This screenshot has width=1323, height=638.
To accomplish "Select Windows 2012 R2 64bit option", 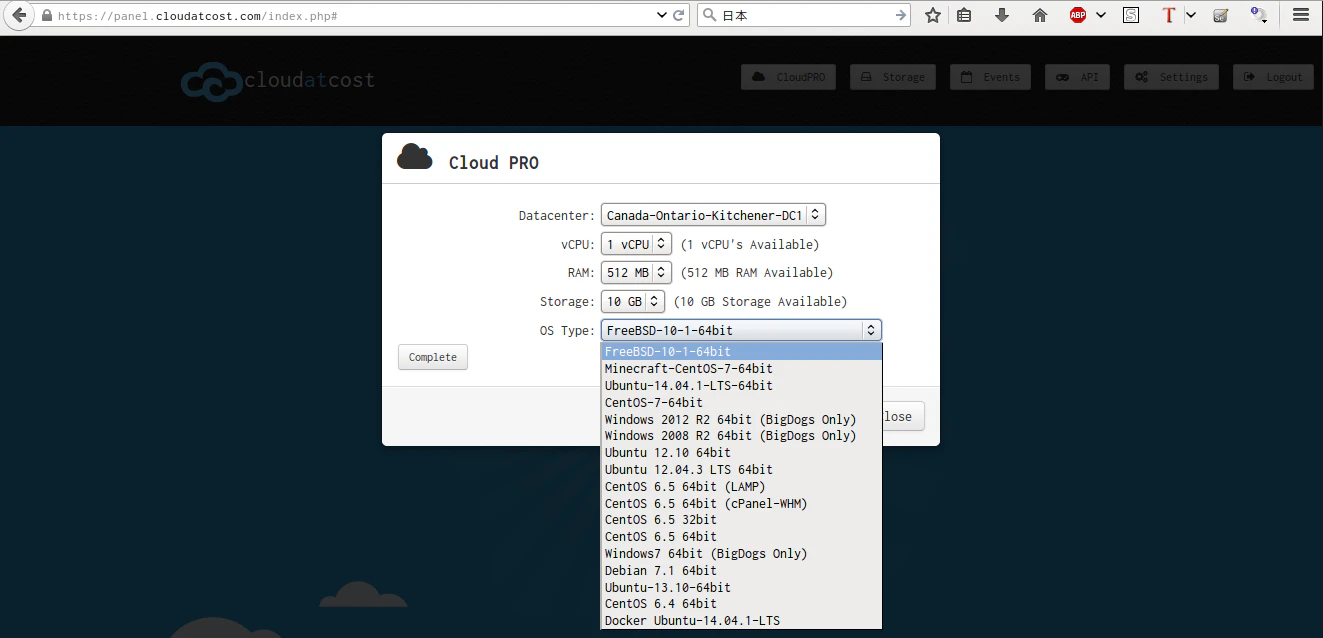I will coord(741,419).
